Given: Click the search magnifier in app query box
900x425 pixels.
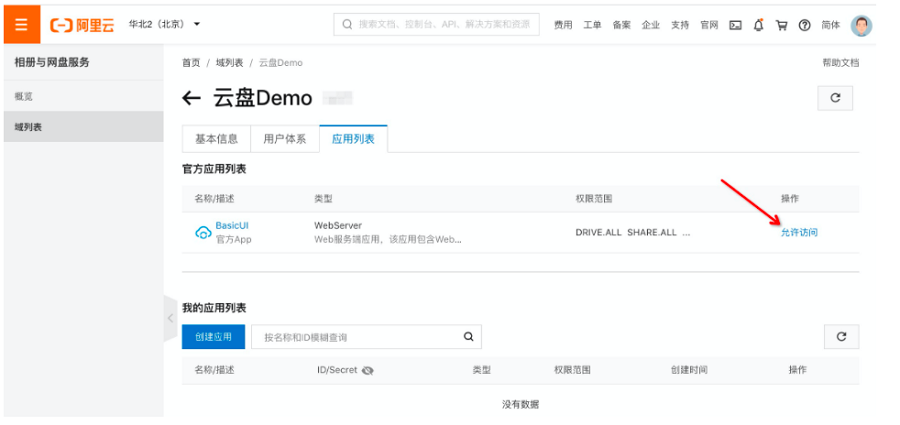Looking at the screenshot, I should (468, 337).
